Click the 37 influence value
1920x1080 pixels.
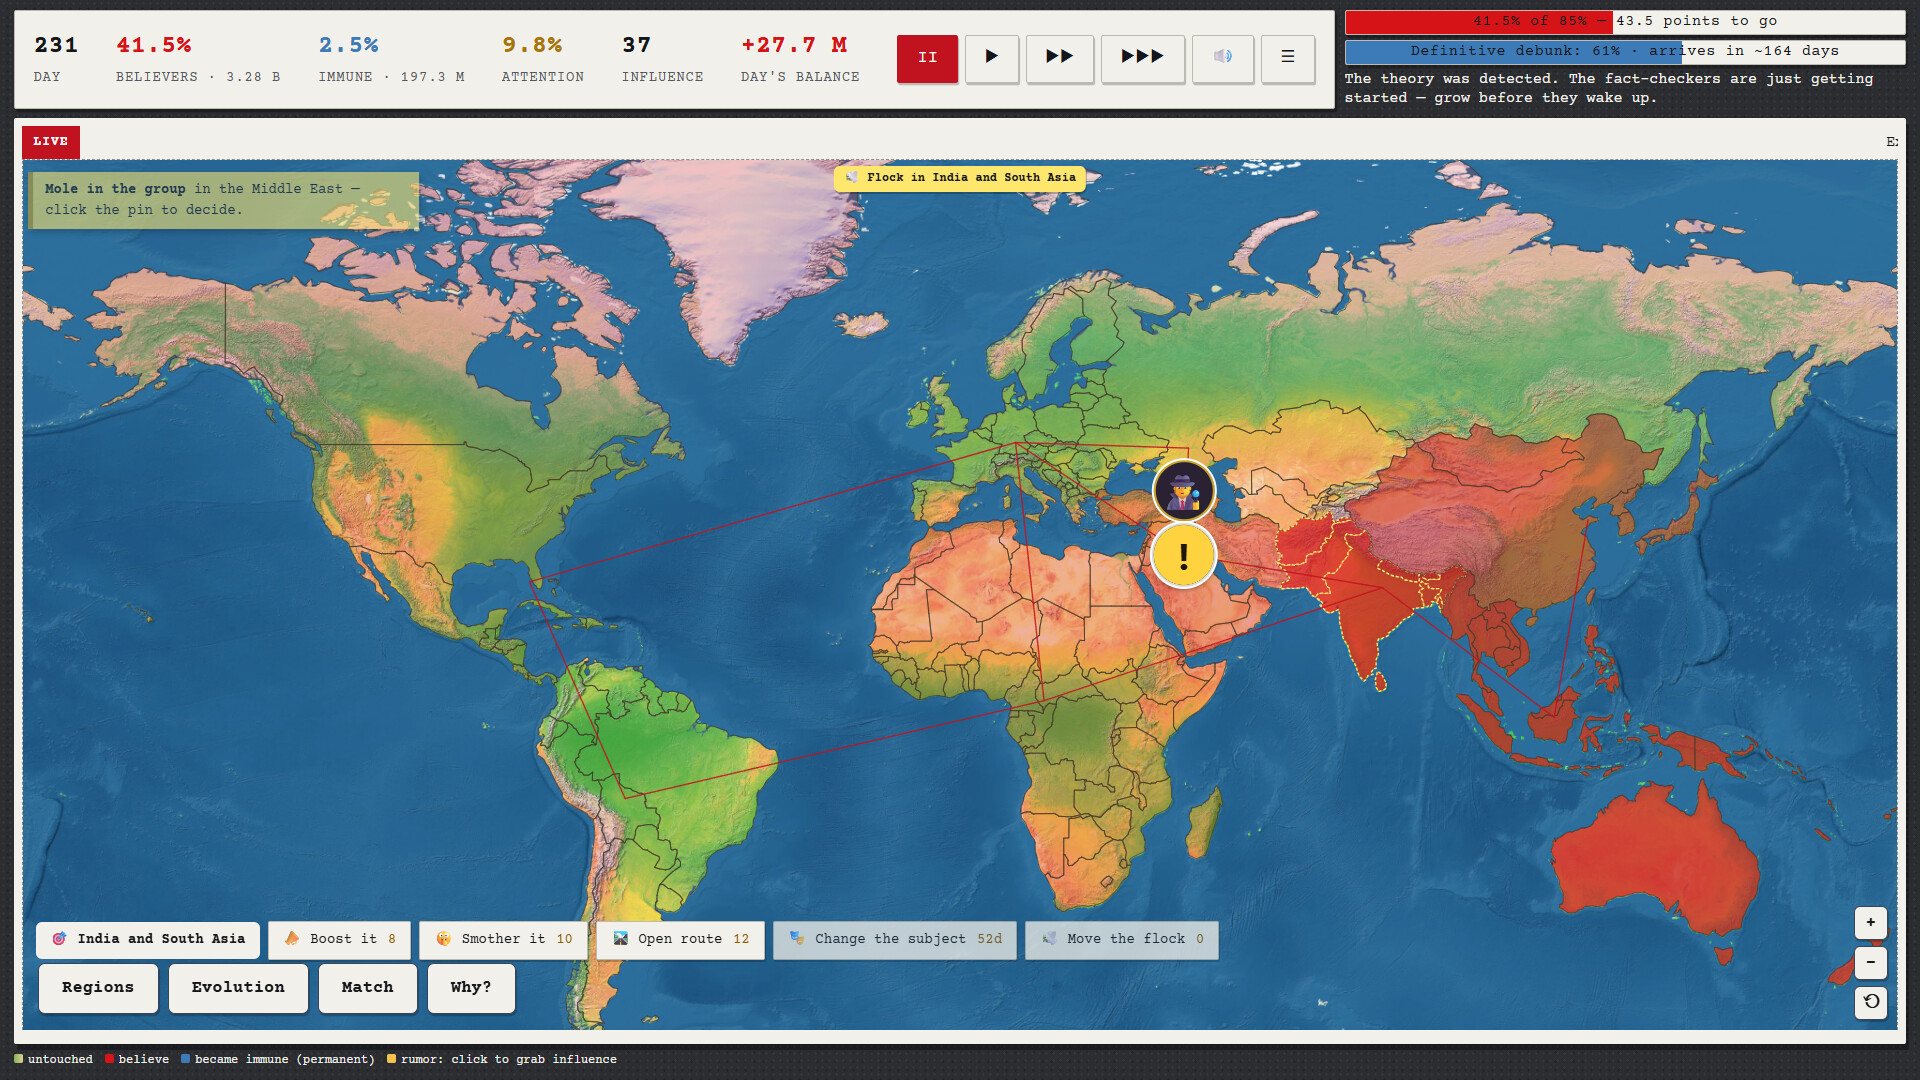636,46
